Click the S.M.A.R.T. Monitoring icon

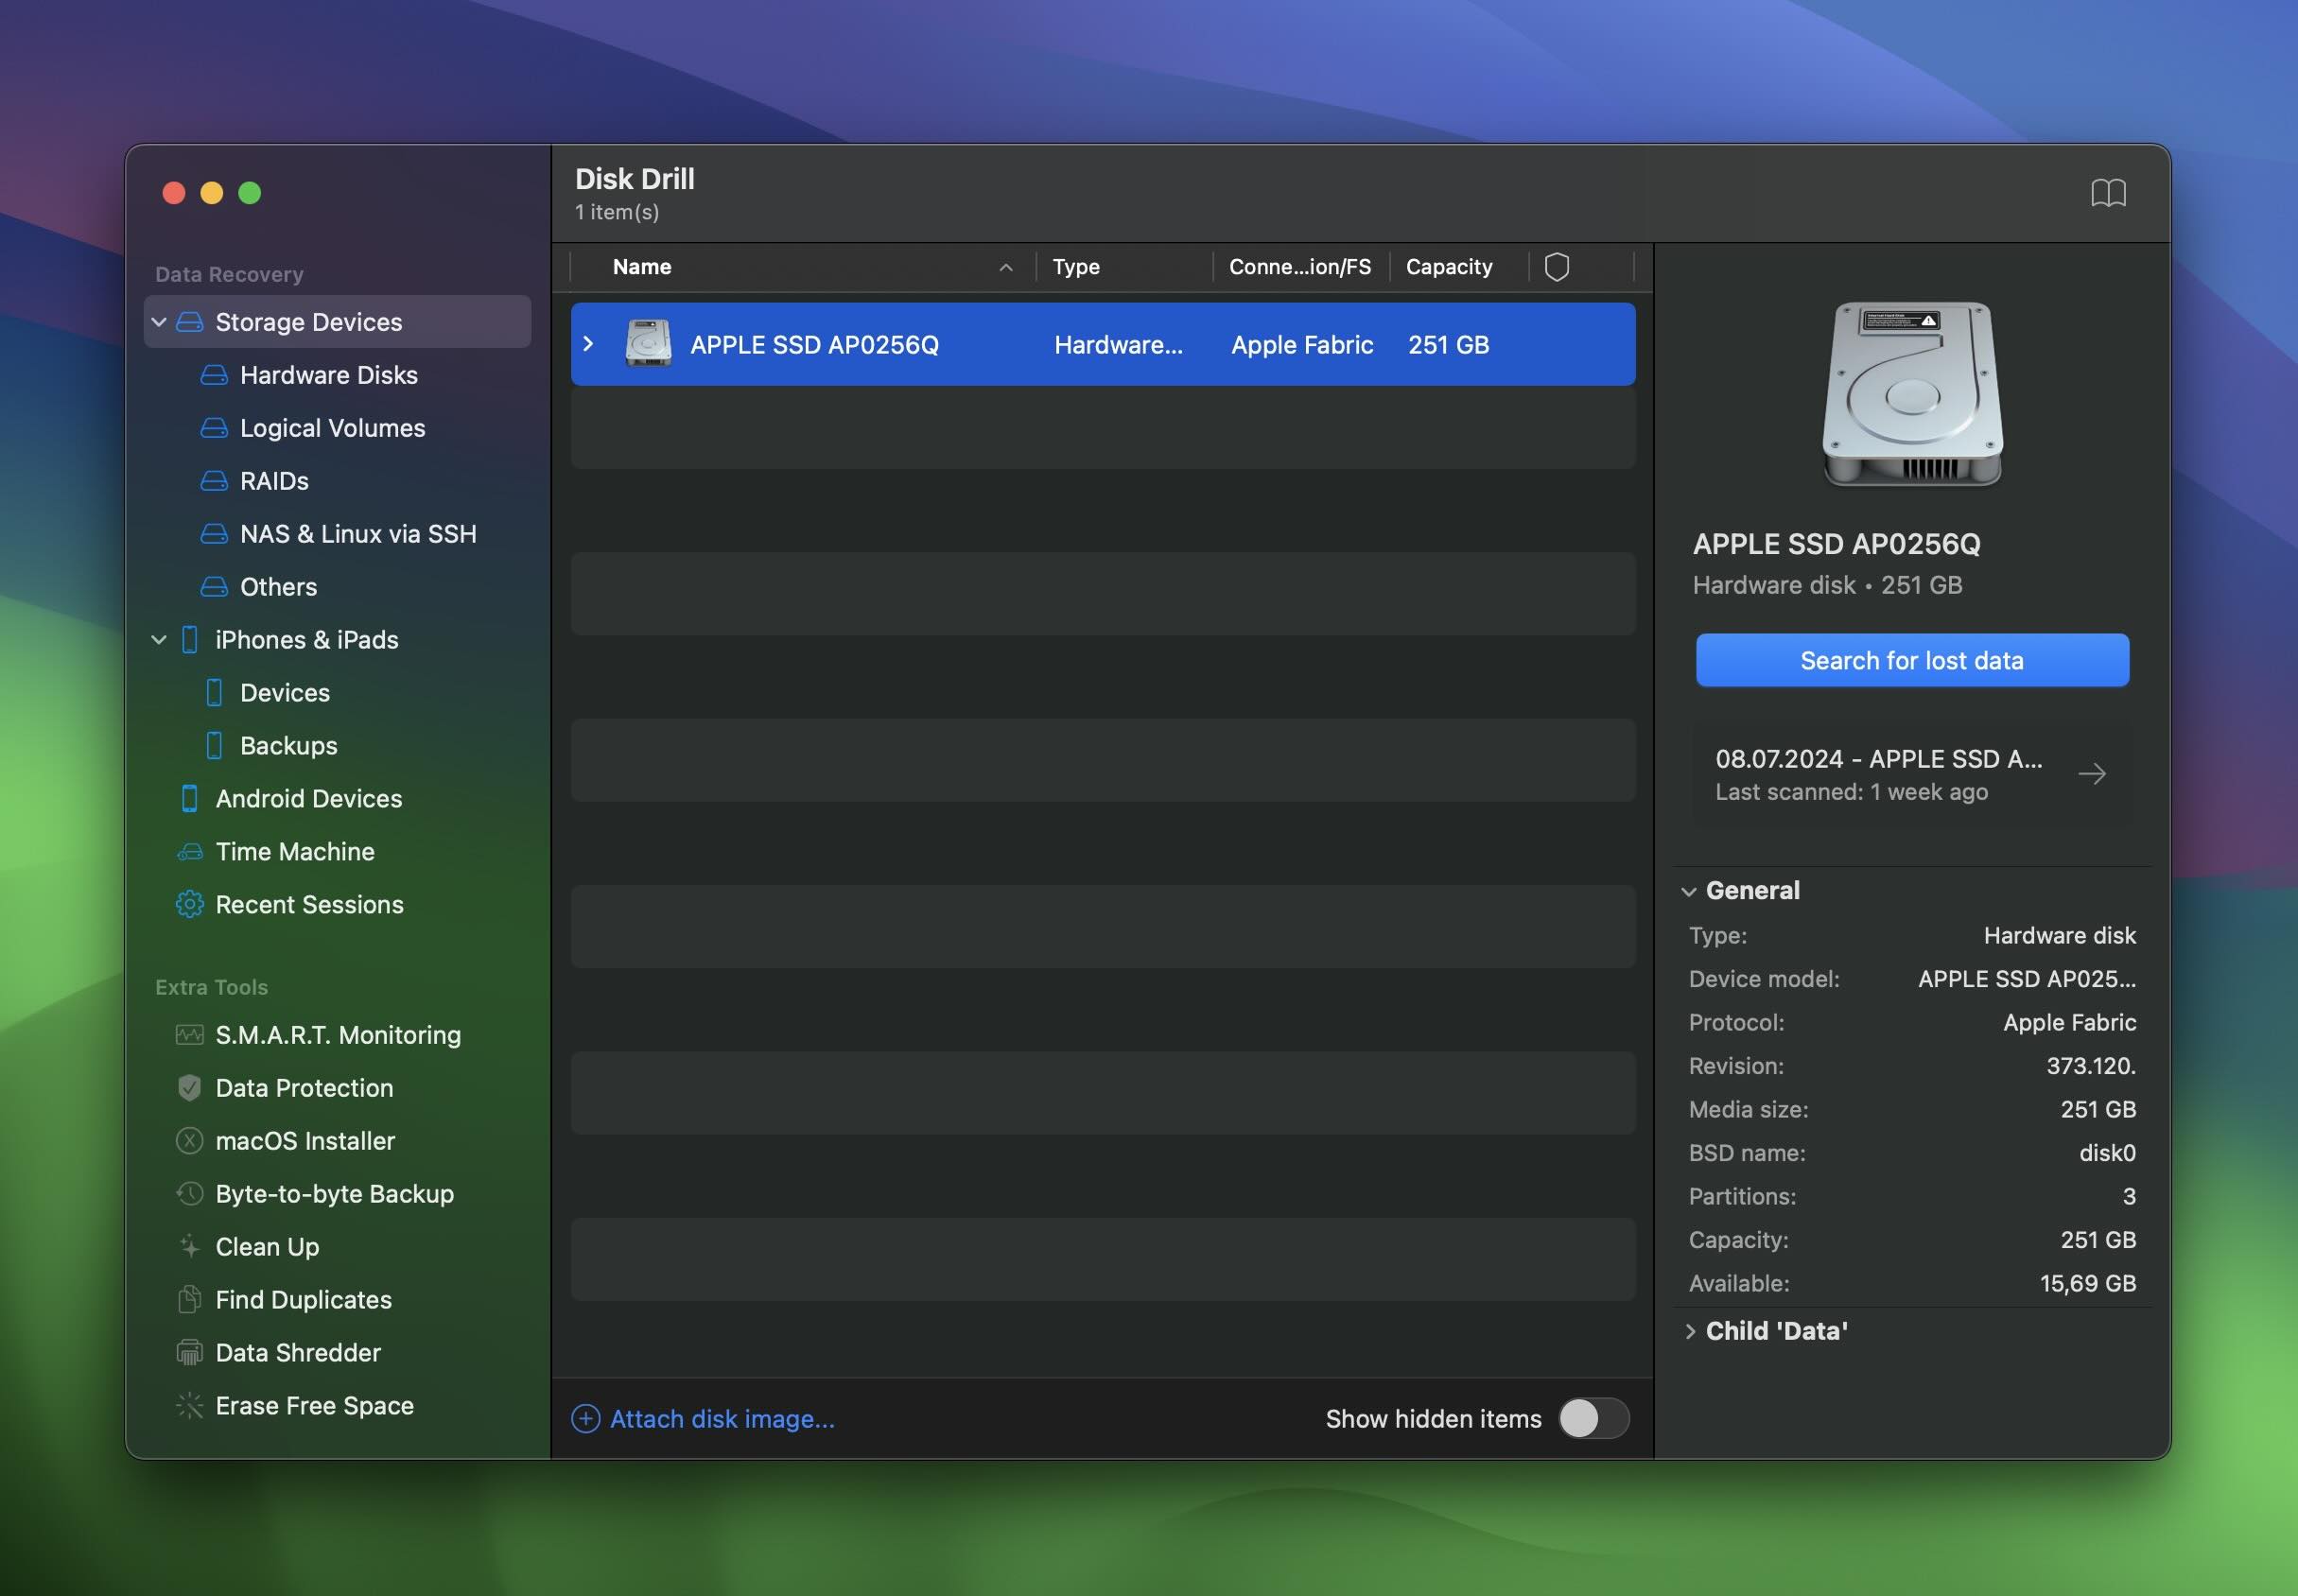[x=189, y=1035]
